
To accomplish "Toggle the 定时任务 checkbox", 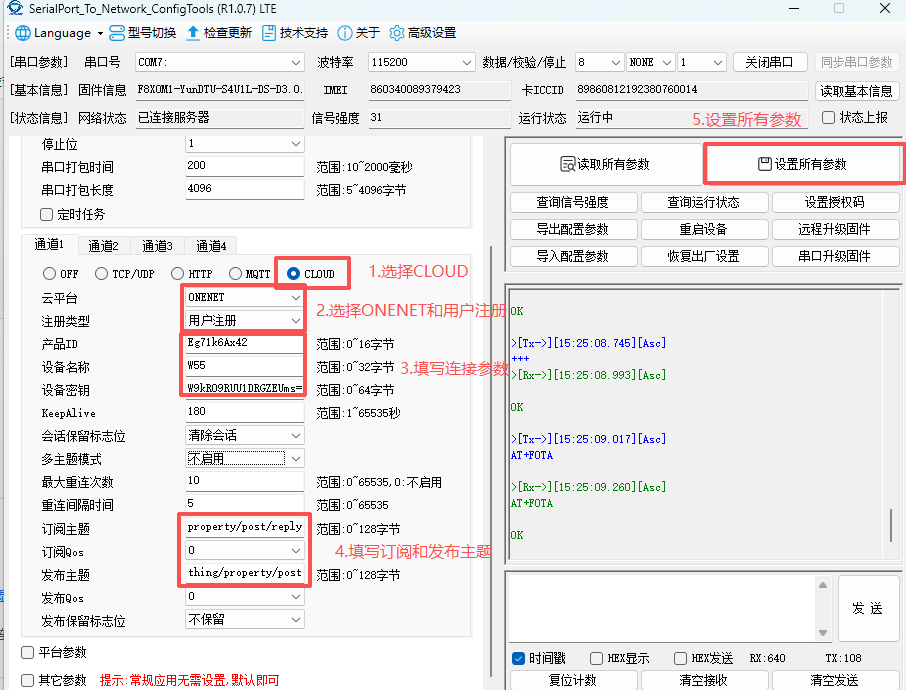I will pos(46,214).
